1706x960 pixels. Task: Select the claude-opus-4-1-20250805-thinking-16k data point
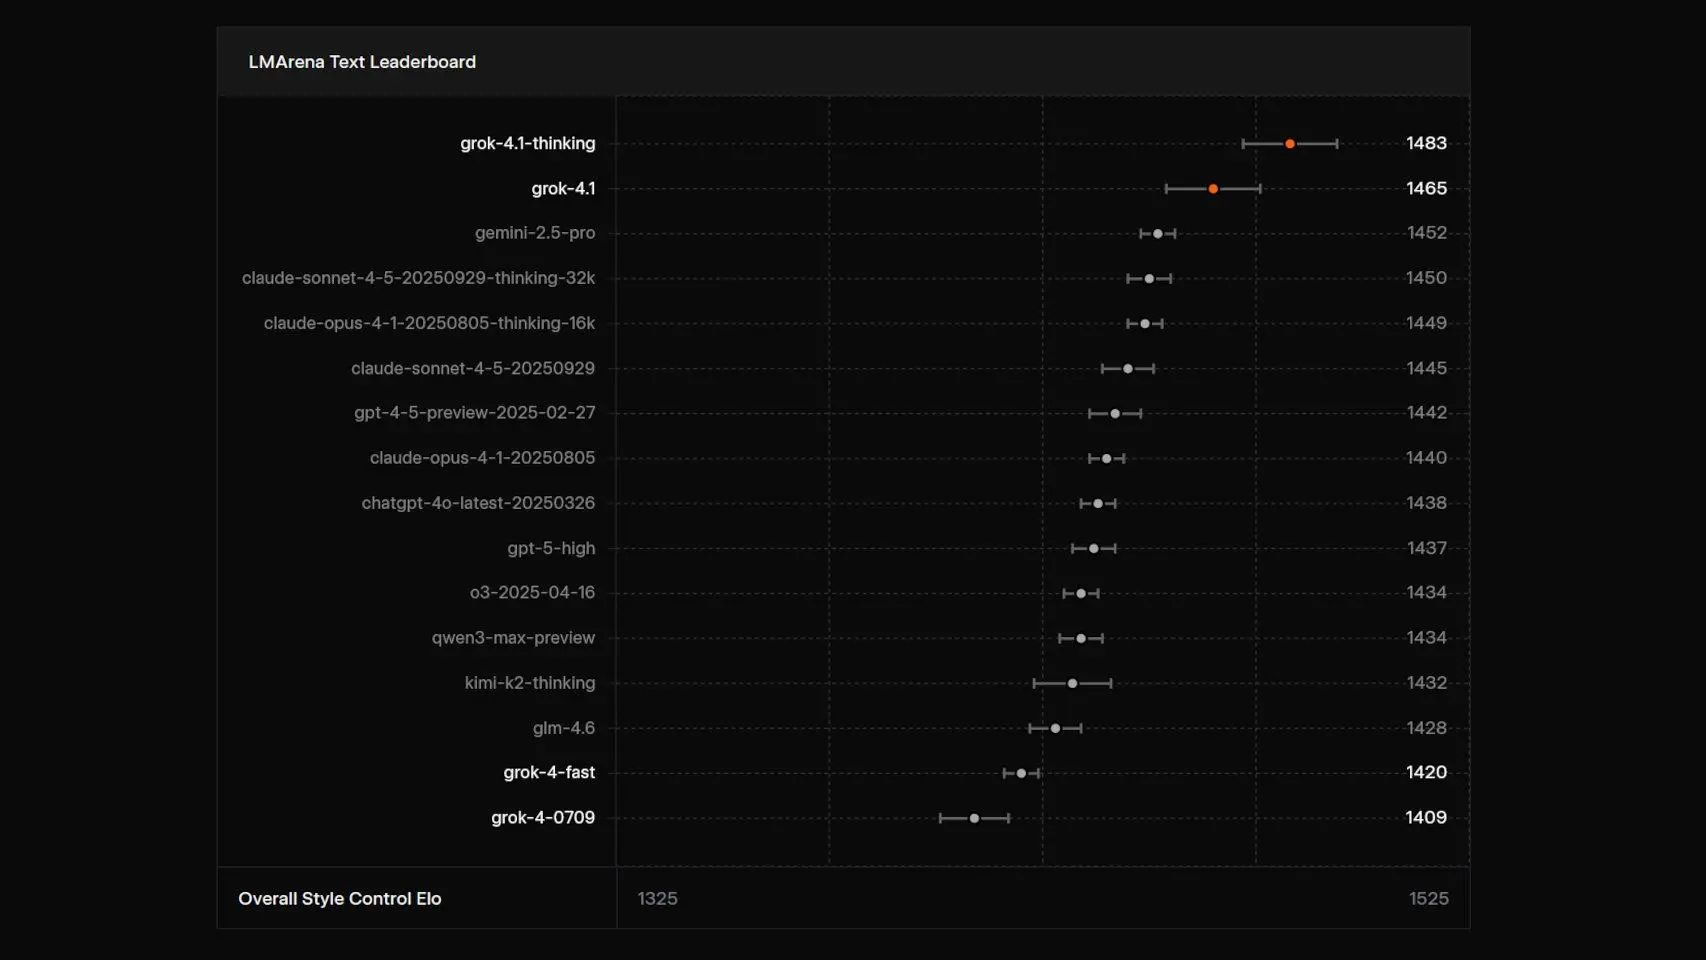pos(1145,324)
